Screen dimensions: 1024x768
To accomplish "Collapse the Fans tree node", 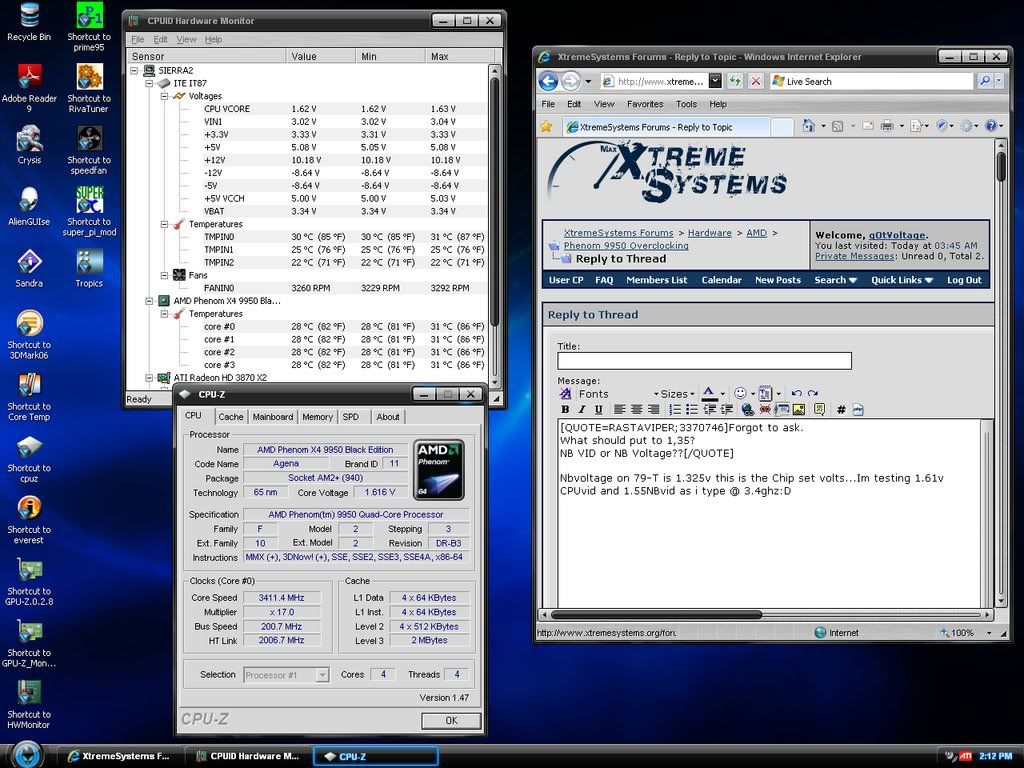I will (165, 276).
